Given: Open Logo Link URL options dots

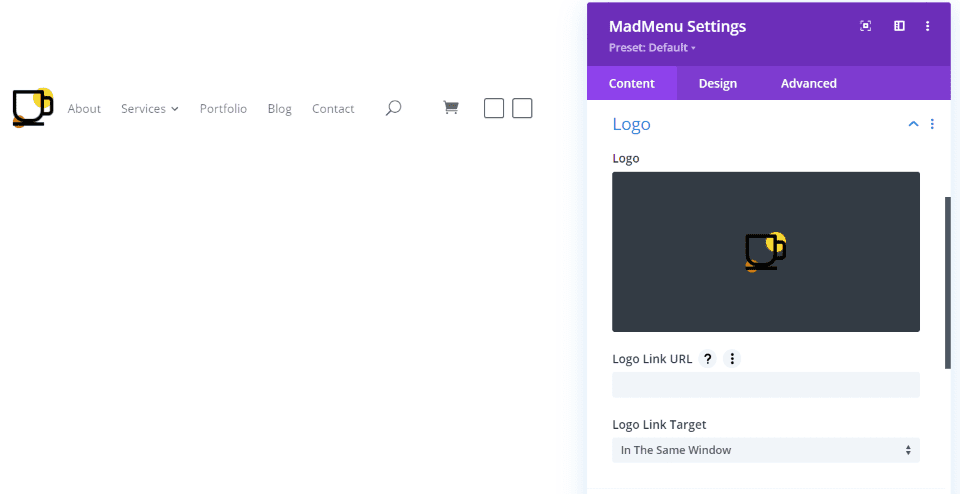Looking at the screenshot, I should (732, 359).
